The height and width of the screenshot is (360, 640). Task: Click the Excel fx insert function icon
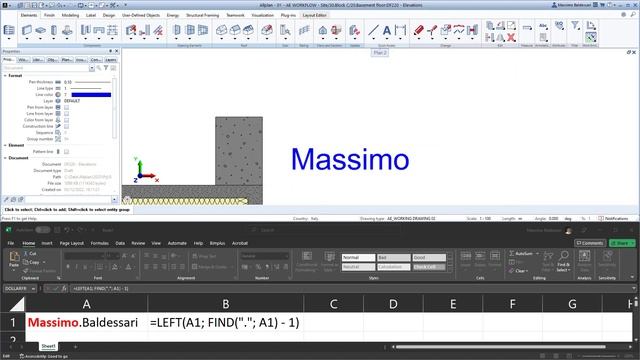[64, 289]
